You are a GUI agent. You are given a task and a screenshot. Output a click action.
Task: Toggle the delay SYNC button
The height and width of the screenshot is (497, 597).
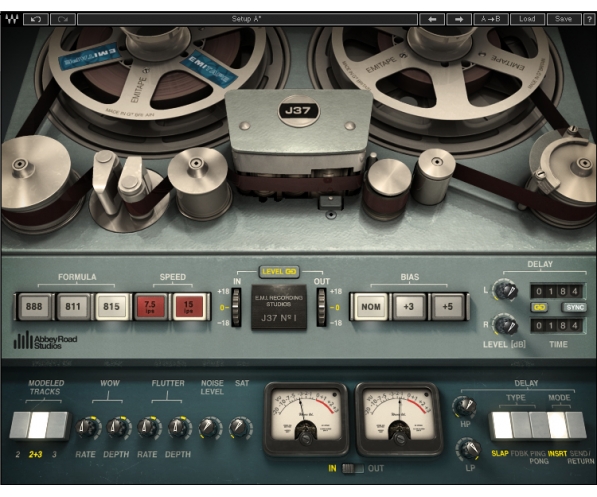[574, 307]
